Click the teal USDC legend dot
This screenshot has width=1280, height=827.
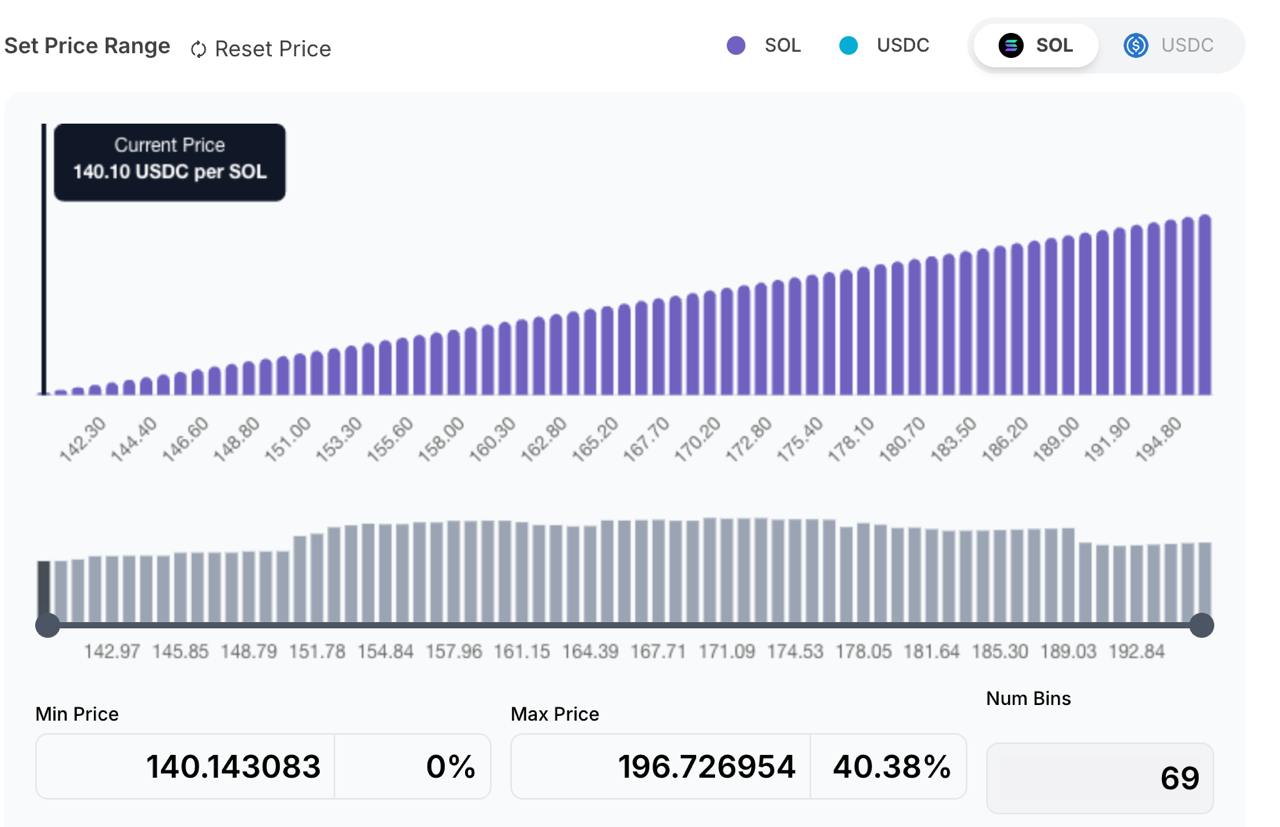[848, 45]
